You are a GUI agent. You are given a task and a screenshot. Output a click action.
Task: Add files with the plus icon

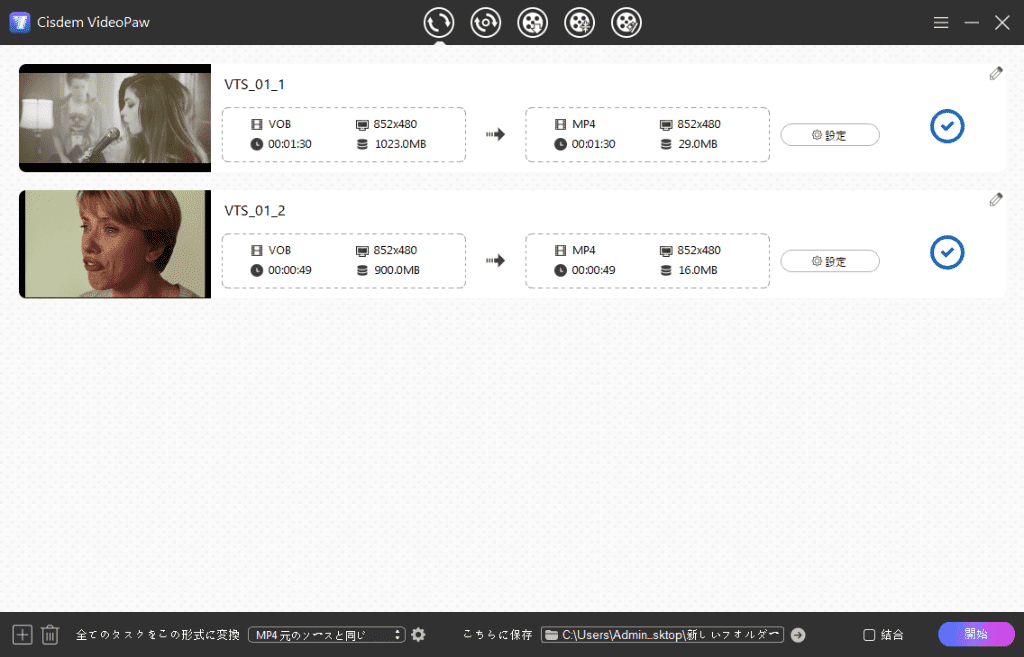[x=22, y=635]
